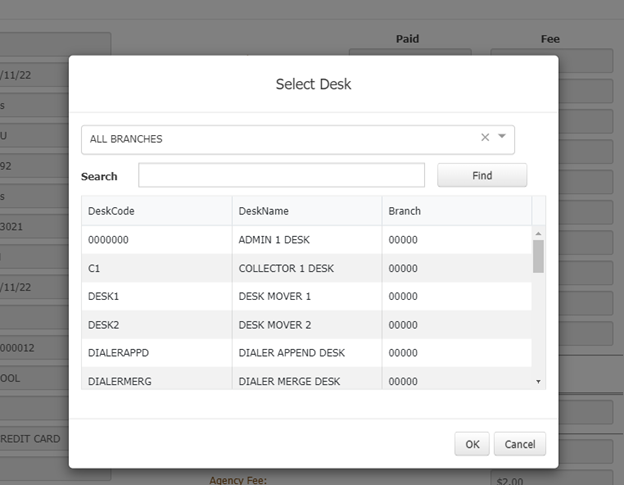Click branch 00000 in DESK MOVER 1 row
The width and height of the screenshot is (624, 485).
[457, 296]
